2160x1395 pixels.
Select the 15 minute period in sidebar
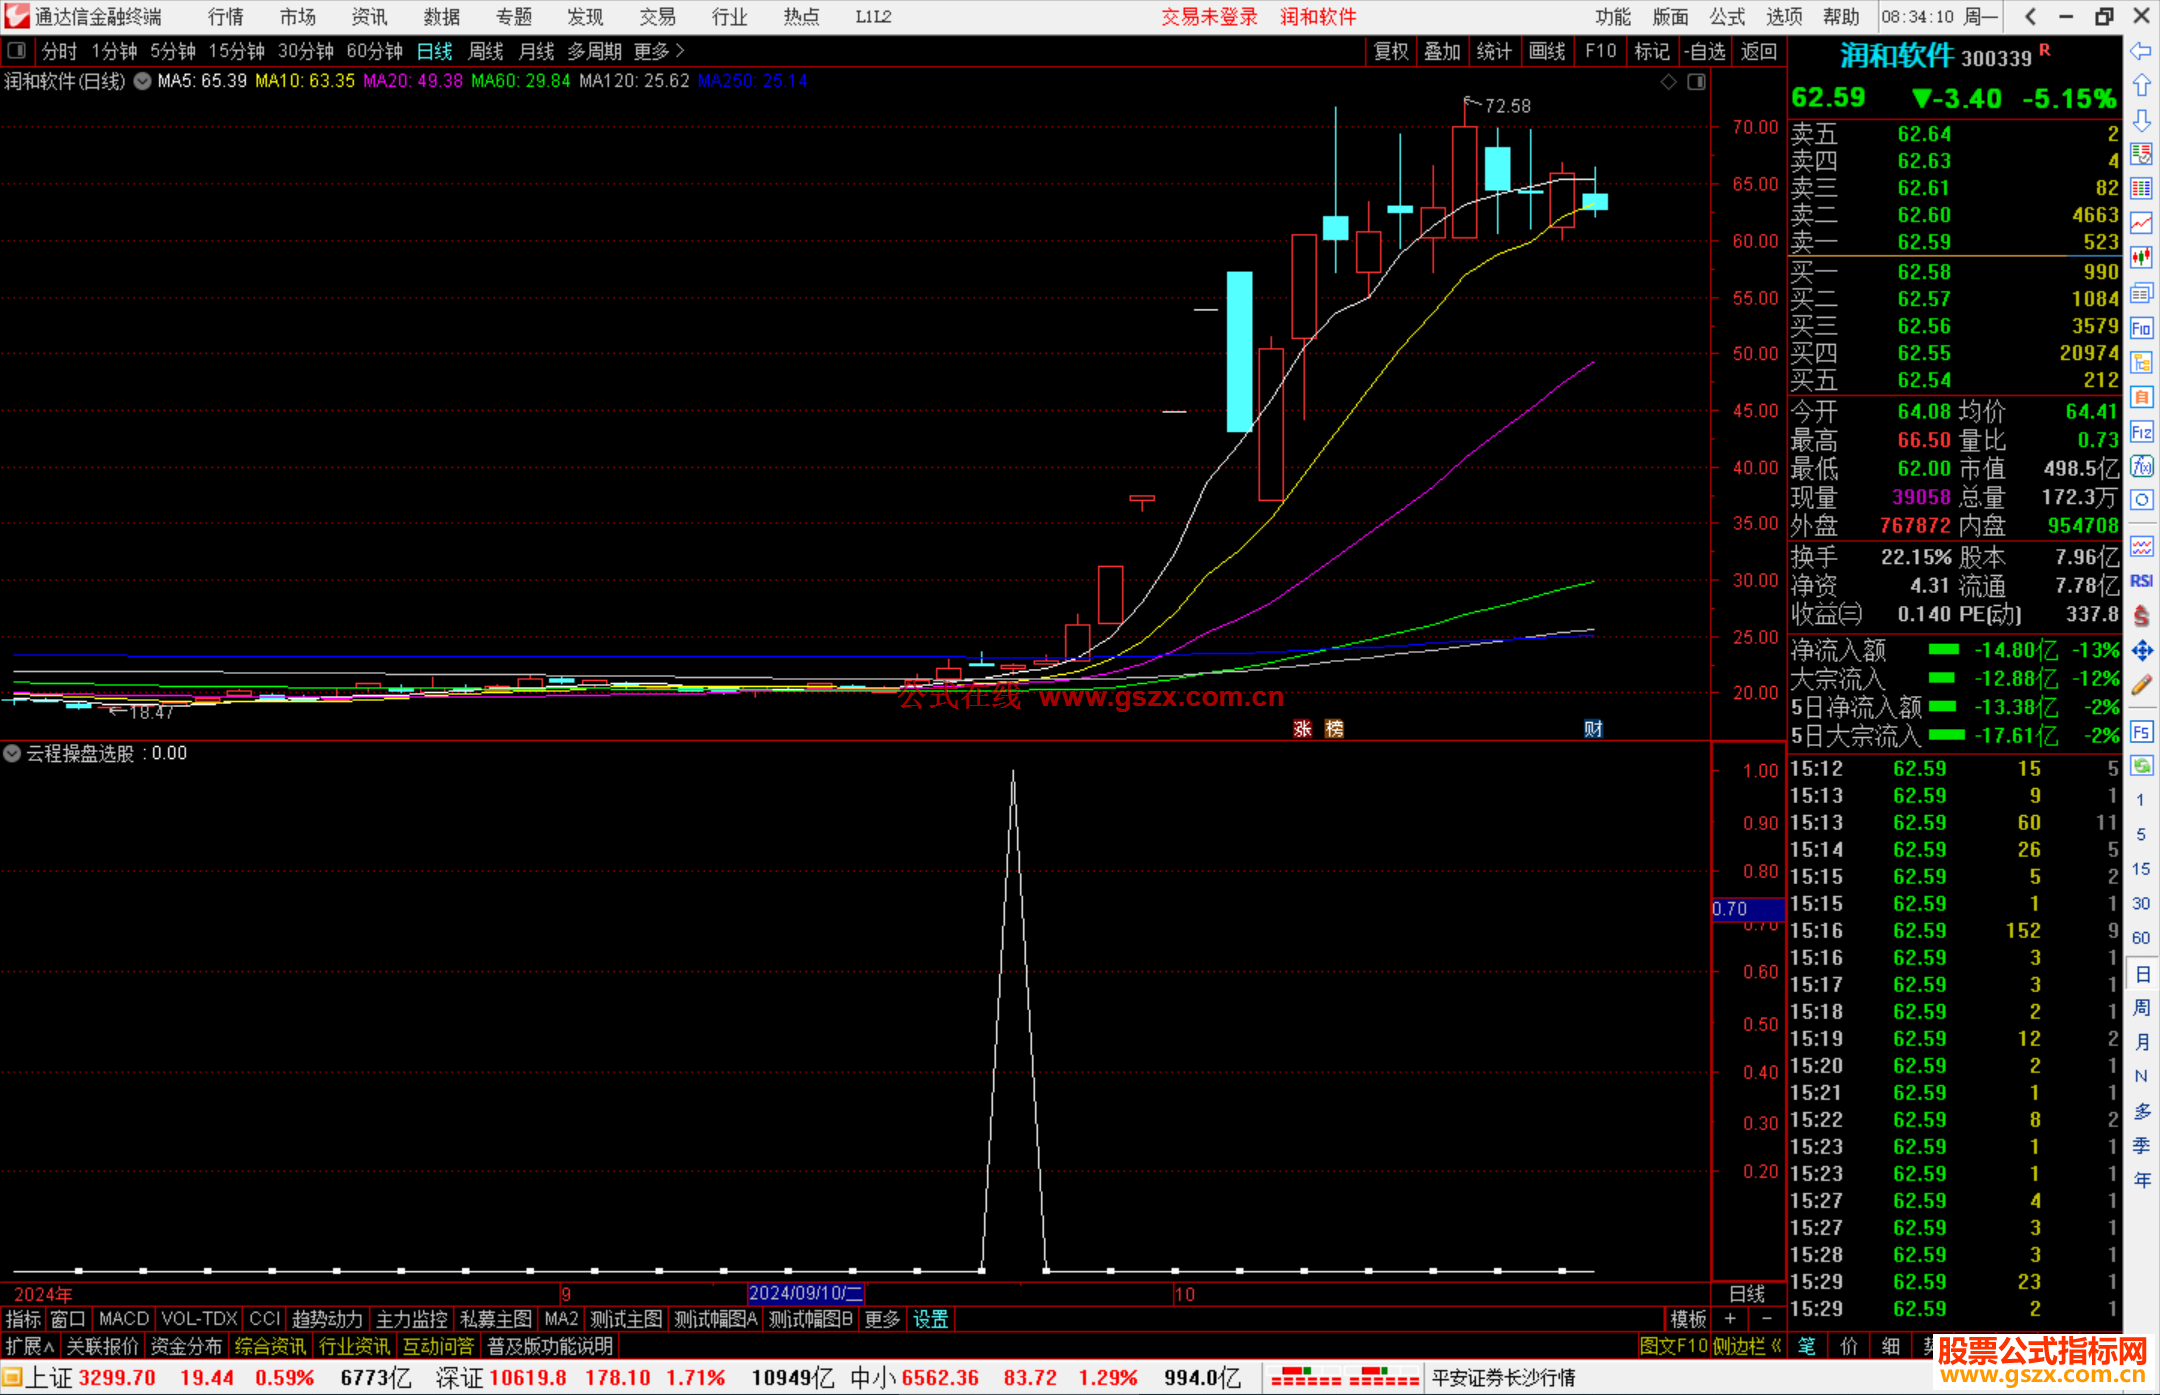2140,869
